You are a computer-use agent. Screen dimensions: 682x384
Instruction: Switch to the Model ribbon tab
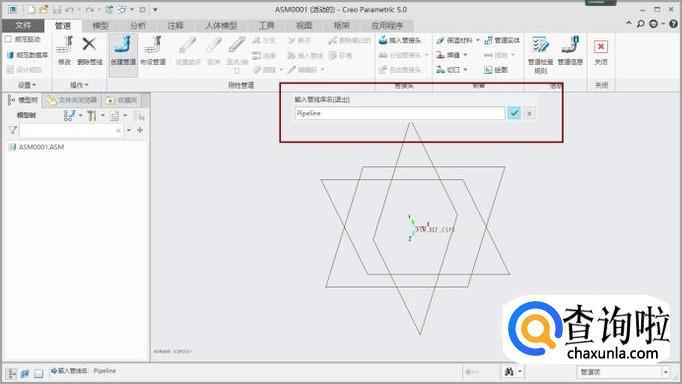(100, 26)
